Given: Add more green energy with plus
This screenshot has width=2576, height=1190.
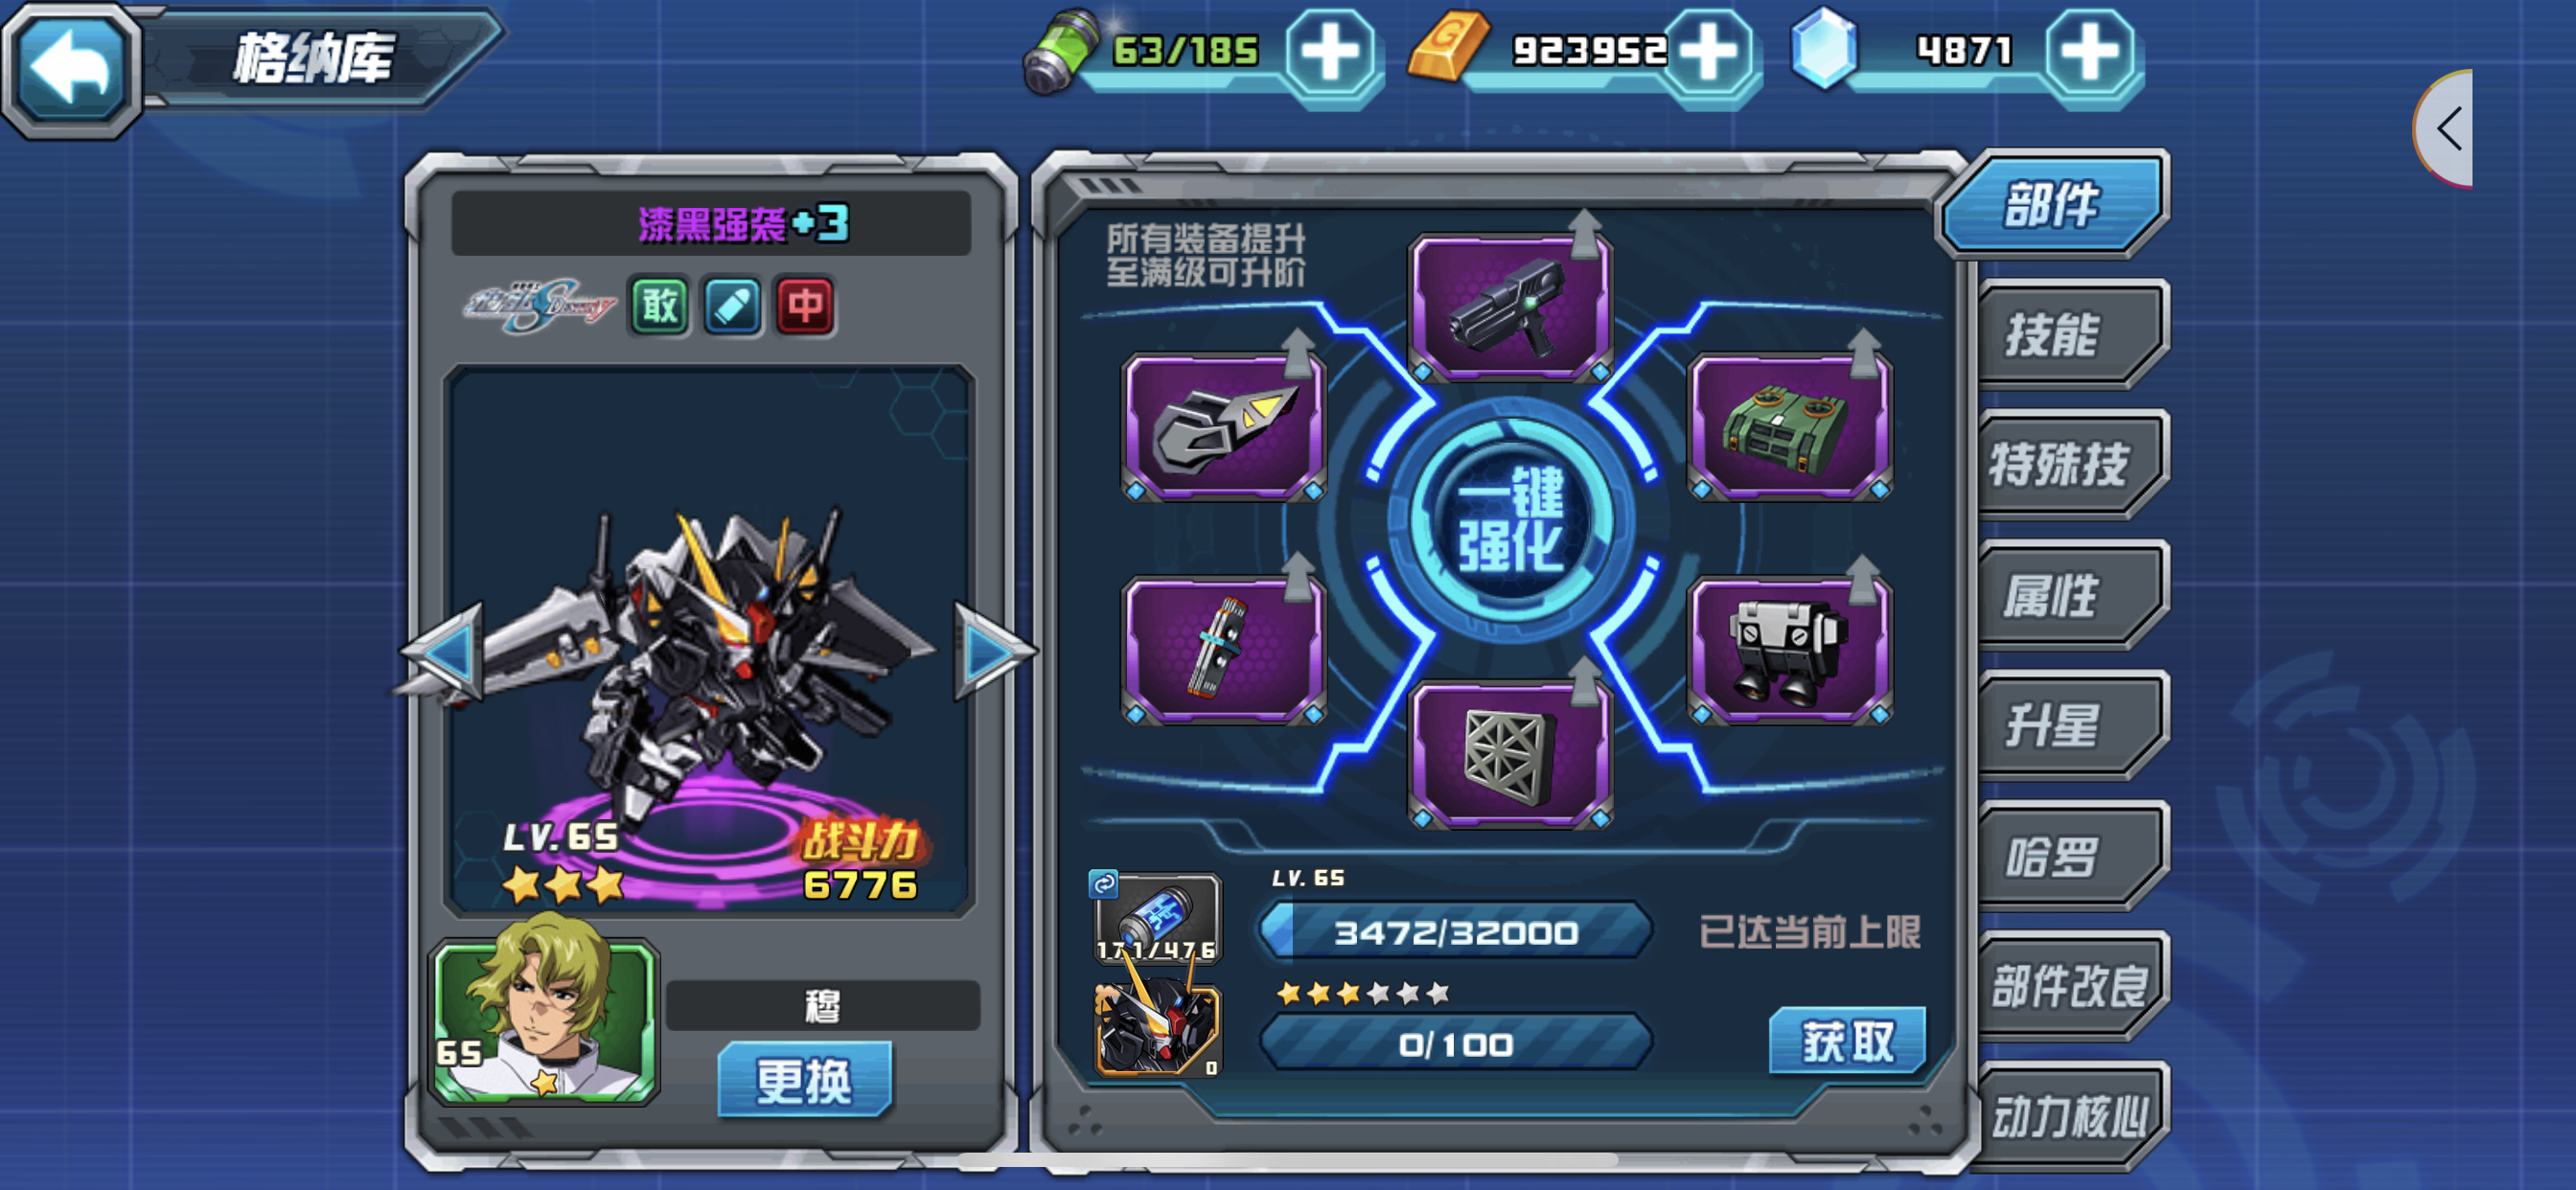Looking at the screenshot, I should (1330, 52).
